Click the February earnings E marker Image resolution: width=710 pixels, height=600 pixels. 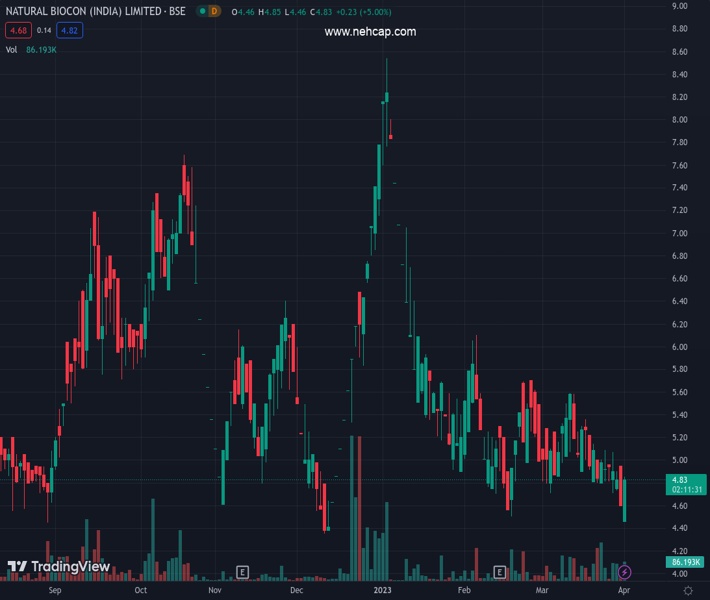500,572
